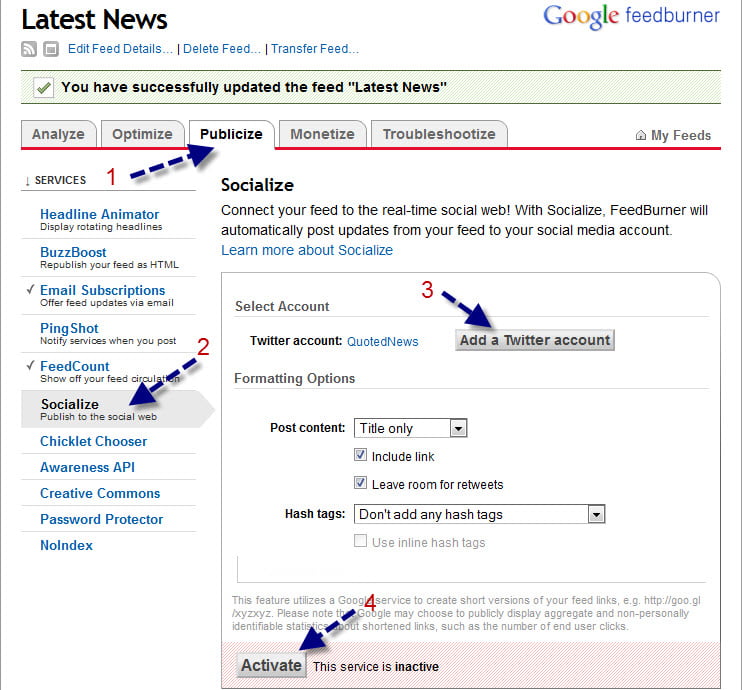Image resolution: width=742 pixels, height=690 pixels.
Task: Toggle Use inline hash tags checkbox
Action: pos(360,541)
